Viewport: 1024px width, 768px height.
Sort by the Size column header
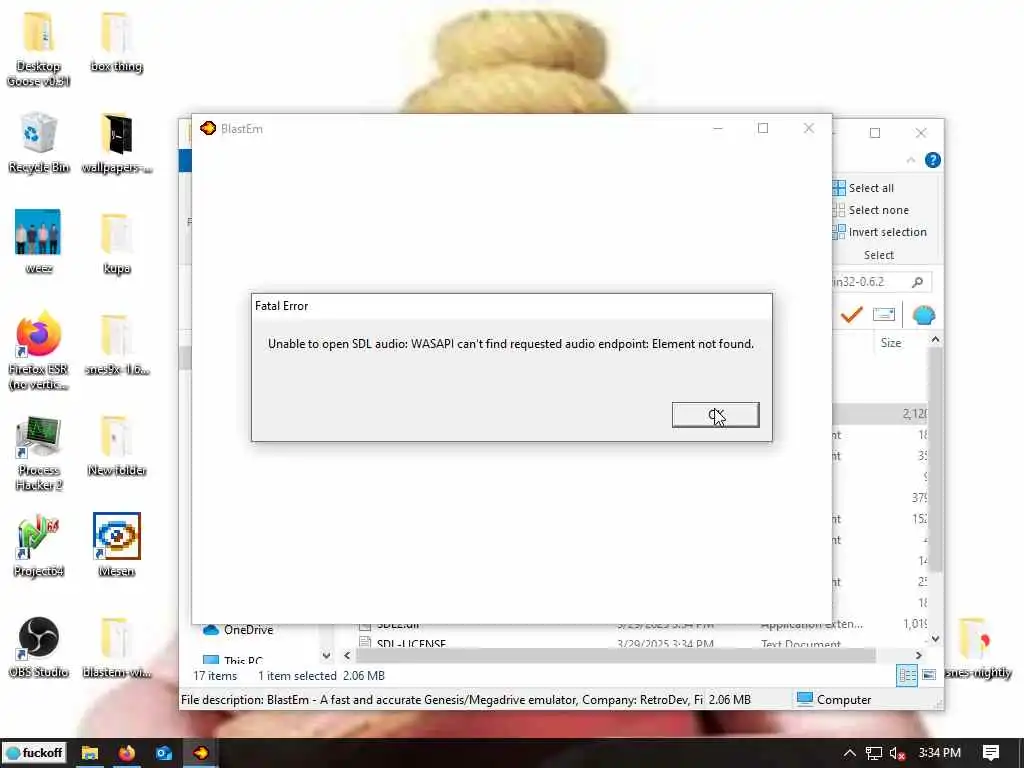point(891,343)
